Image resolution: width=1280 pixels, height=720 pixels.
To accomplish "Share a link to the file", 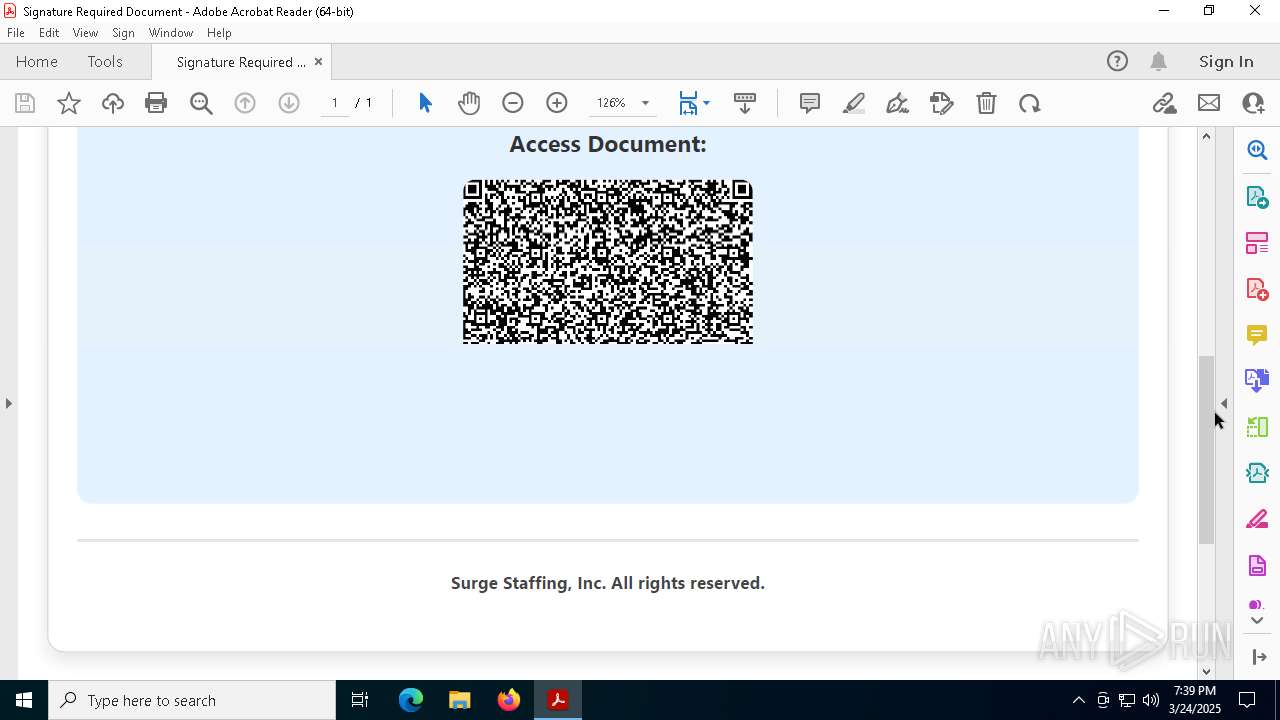I will point(1165,103).
